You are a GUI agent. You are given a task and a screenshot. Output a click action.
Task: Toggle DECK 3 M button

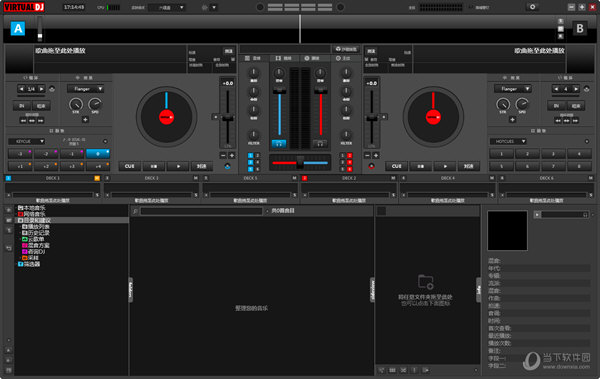pyautogui.click(x=196, y=178)
